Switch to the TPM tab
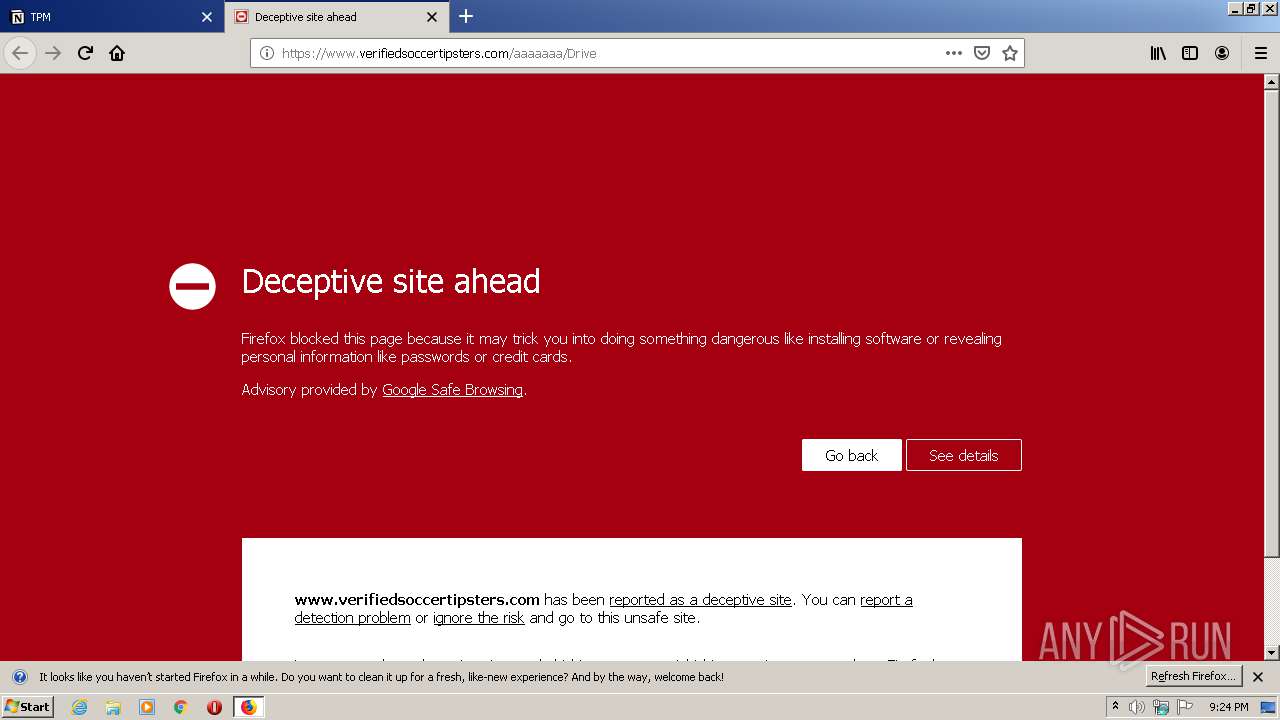This screenshot has height=720, width=1280. tap(112, 17)
